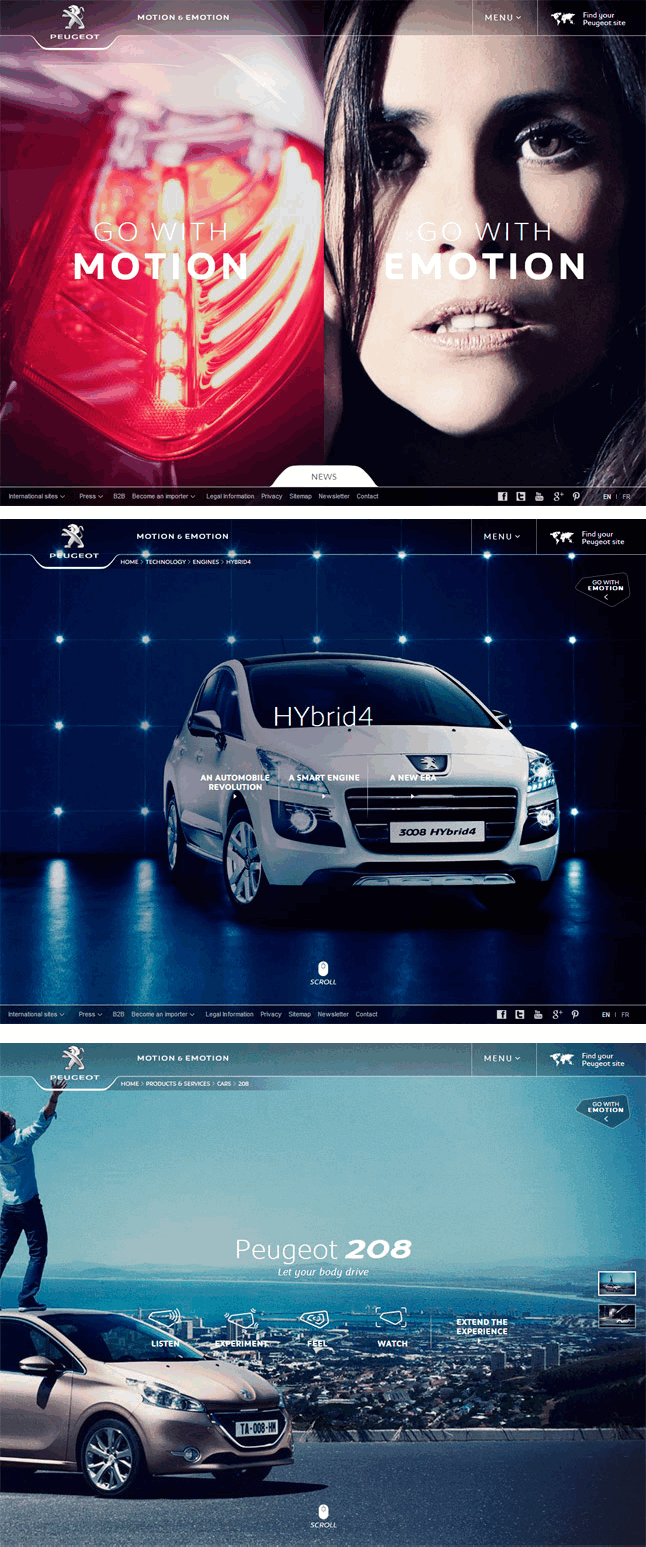Open B2B link in home page footer
This screenshot has width=646, height=1547.
[119, 496]
